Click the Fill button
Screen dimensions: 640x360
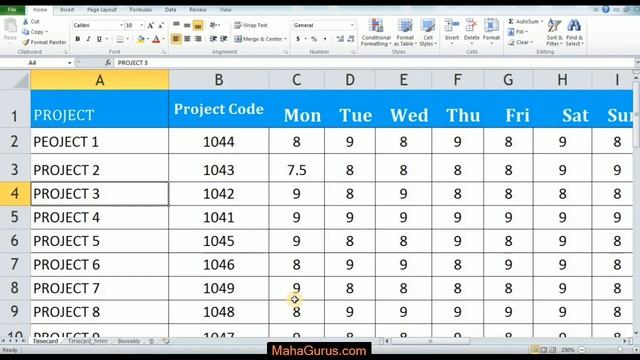click(x=518, y=32)
